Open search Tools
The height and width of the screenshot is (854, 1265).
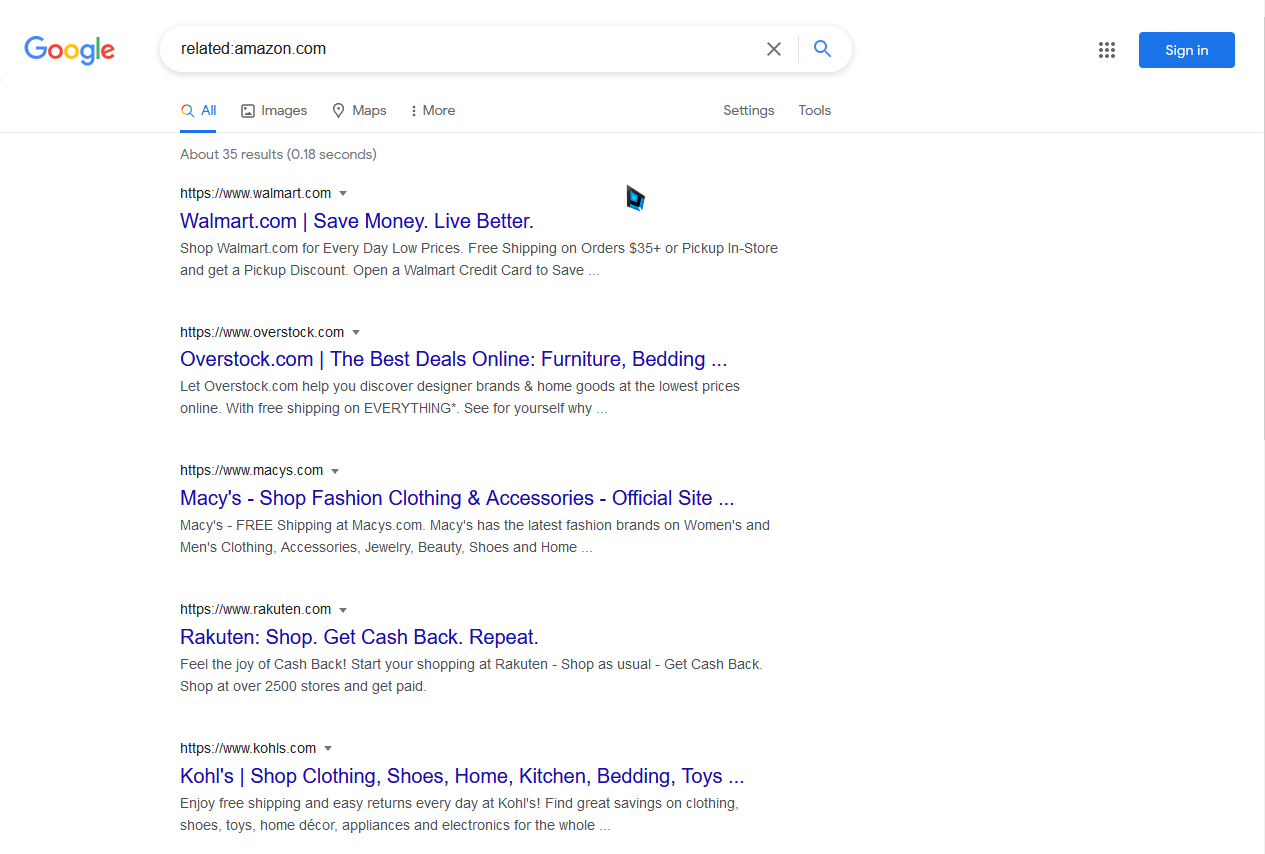click(815, 111)
